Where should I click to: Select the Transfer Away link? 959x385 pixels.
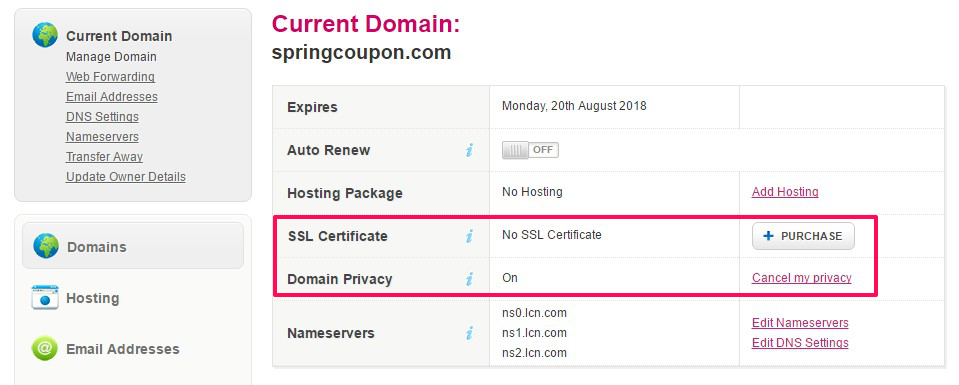pos(105,157)
